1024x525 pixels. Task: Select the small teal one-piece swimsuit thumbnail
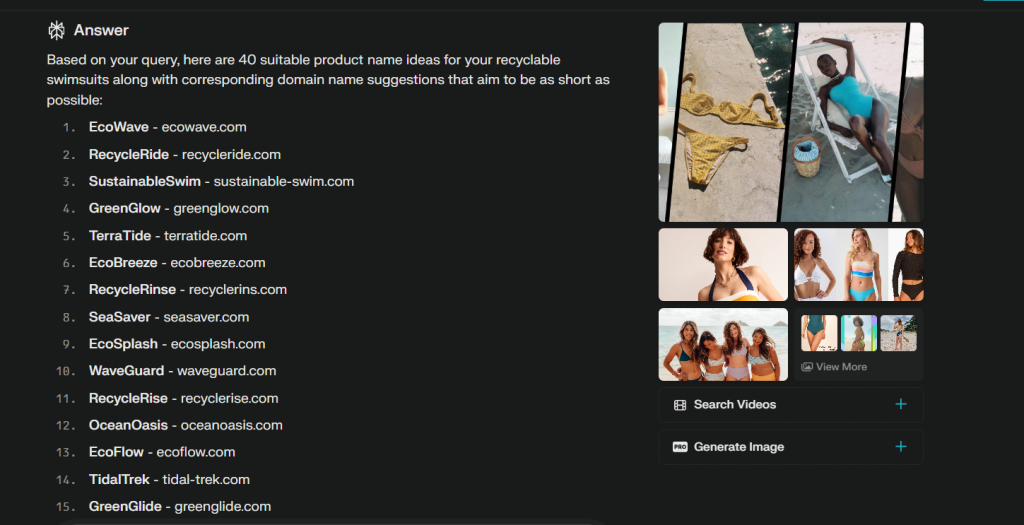[x=819, y=333]
